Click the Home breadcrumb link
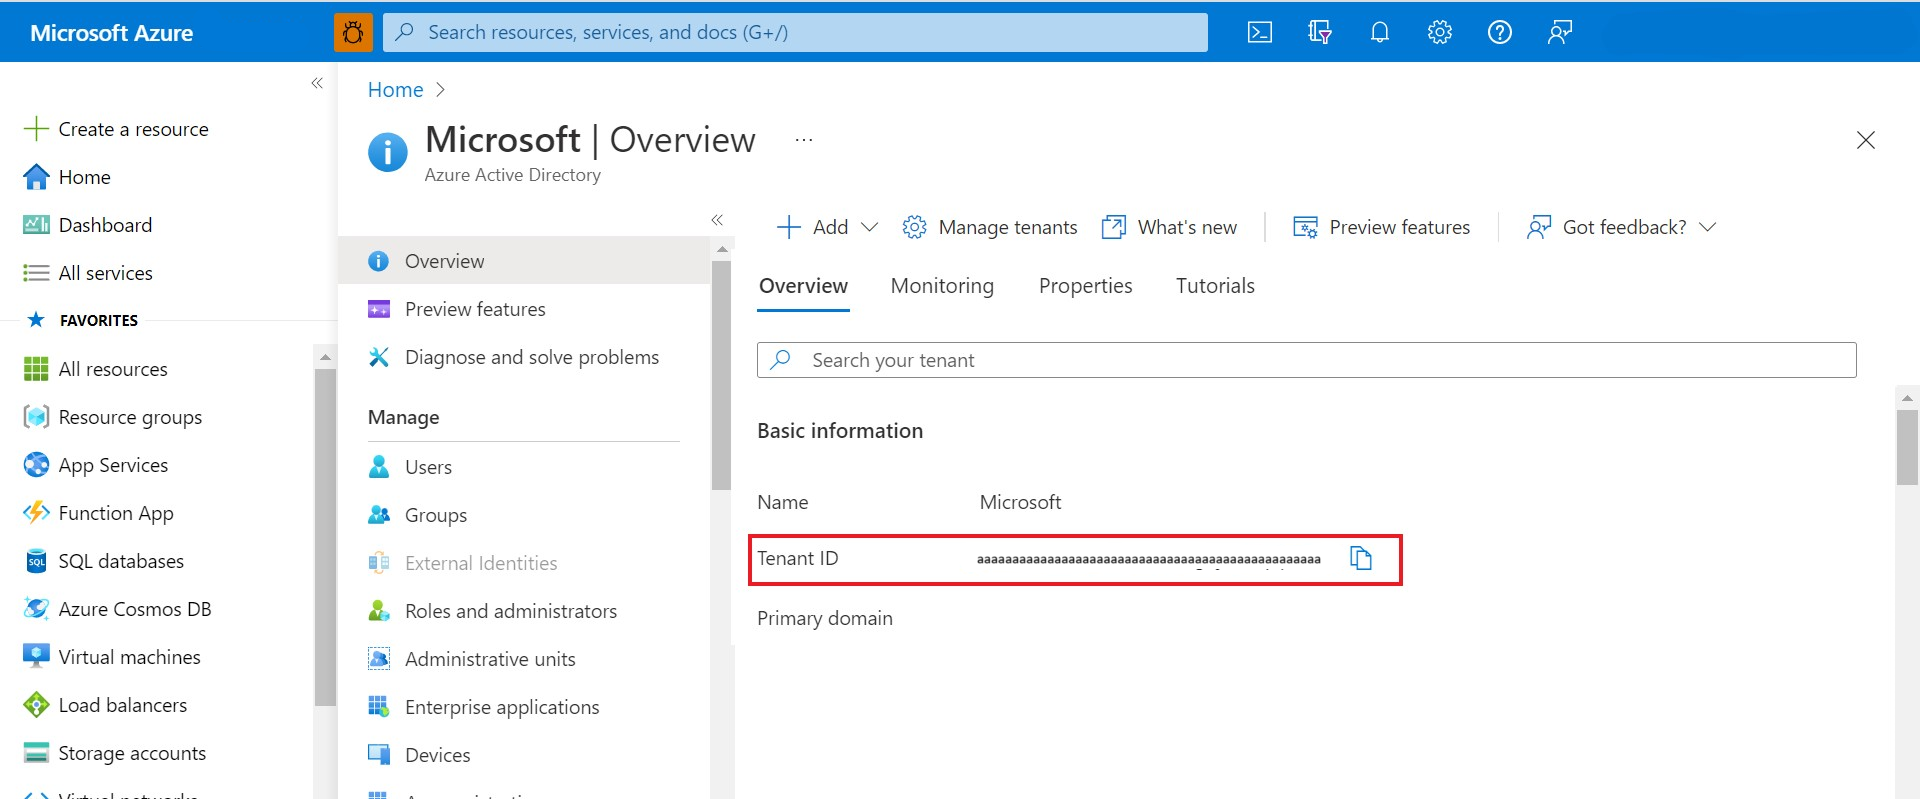The height and width of the screenshot is (799, 1920). 396,90
